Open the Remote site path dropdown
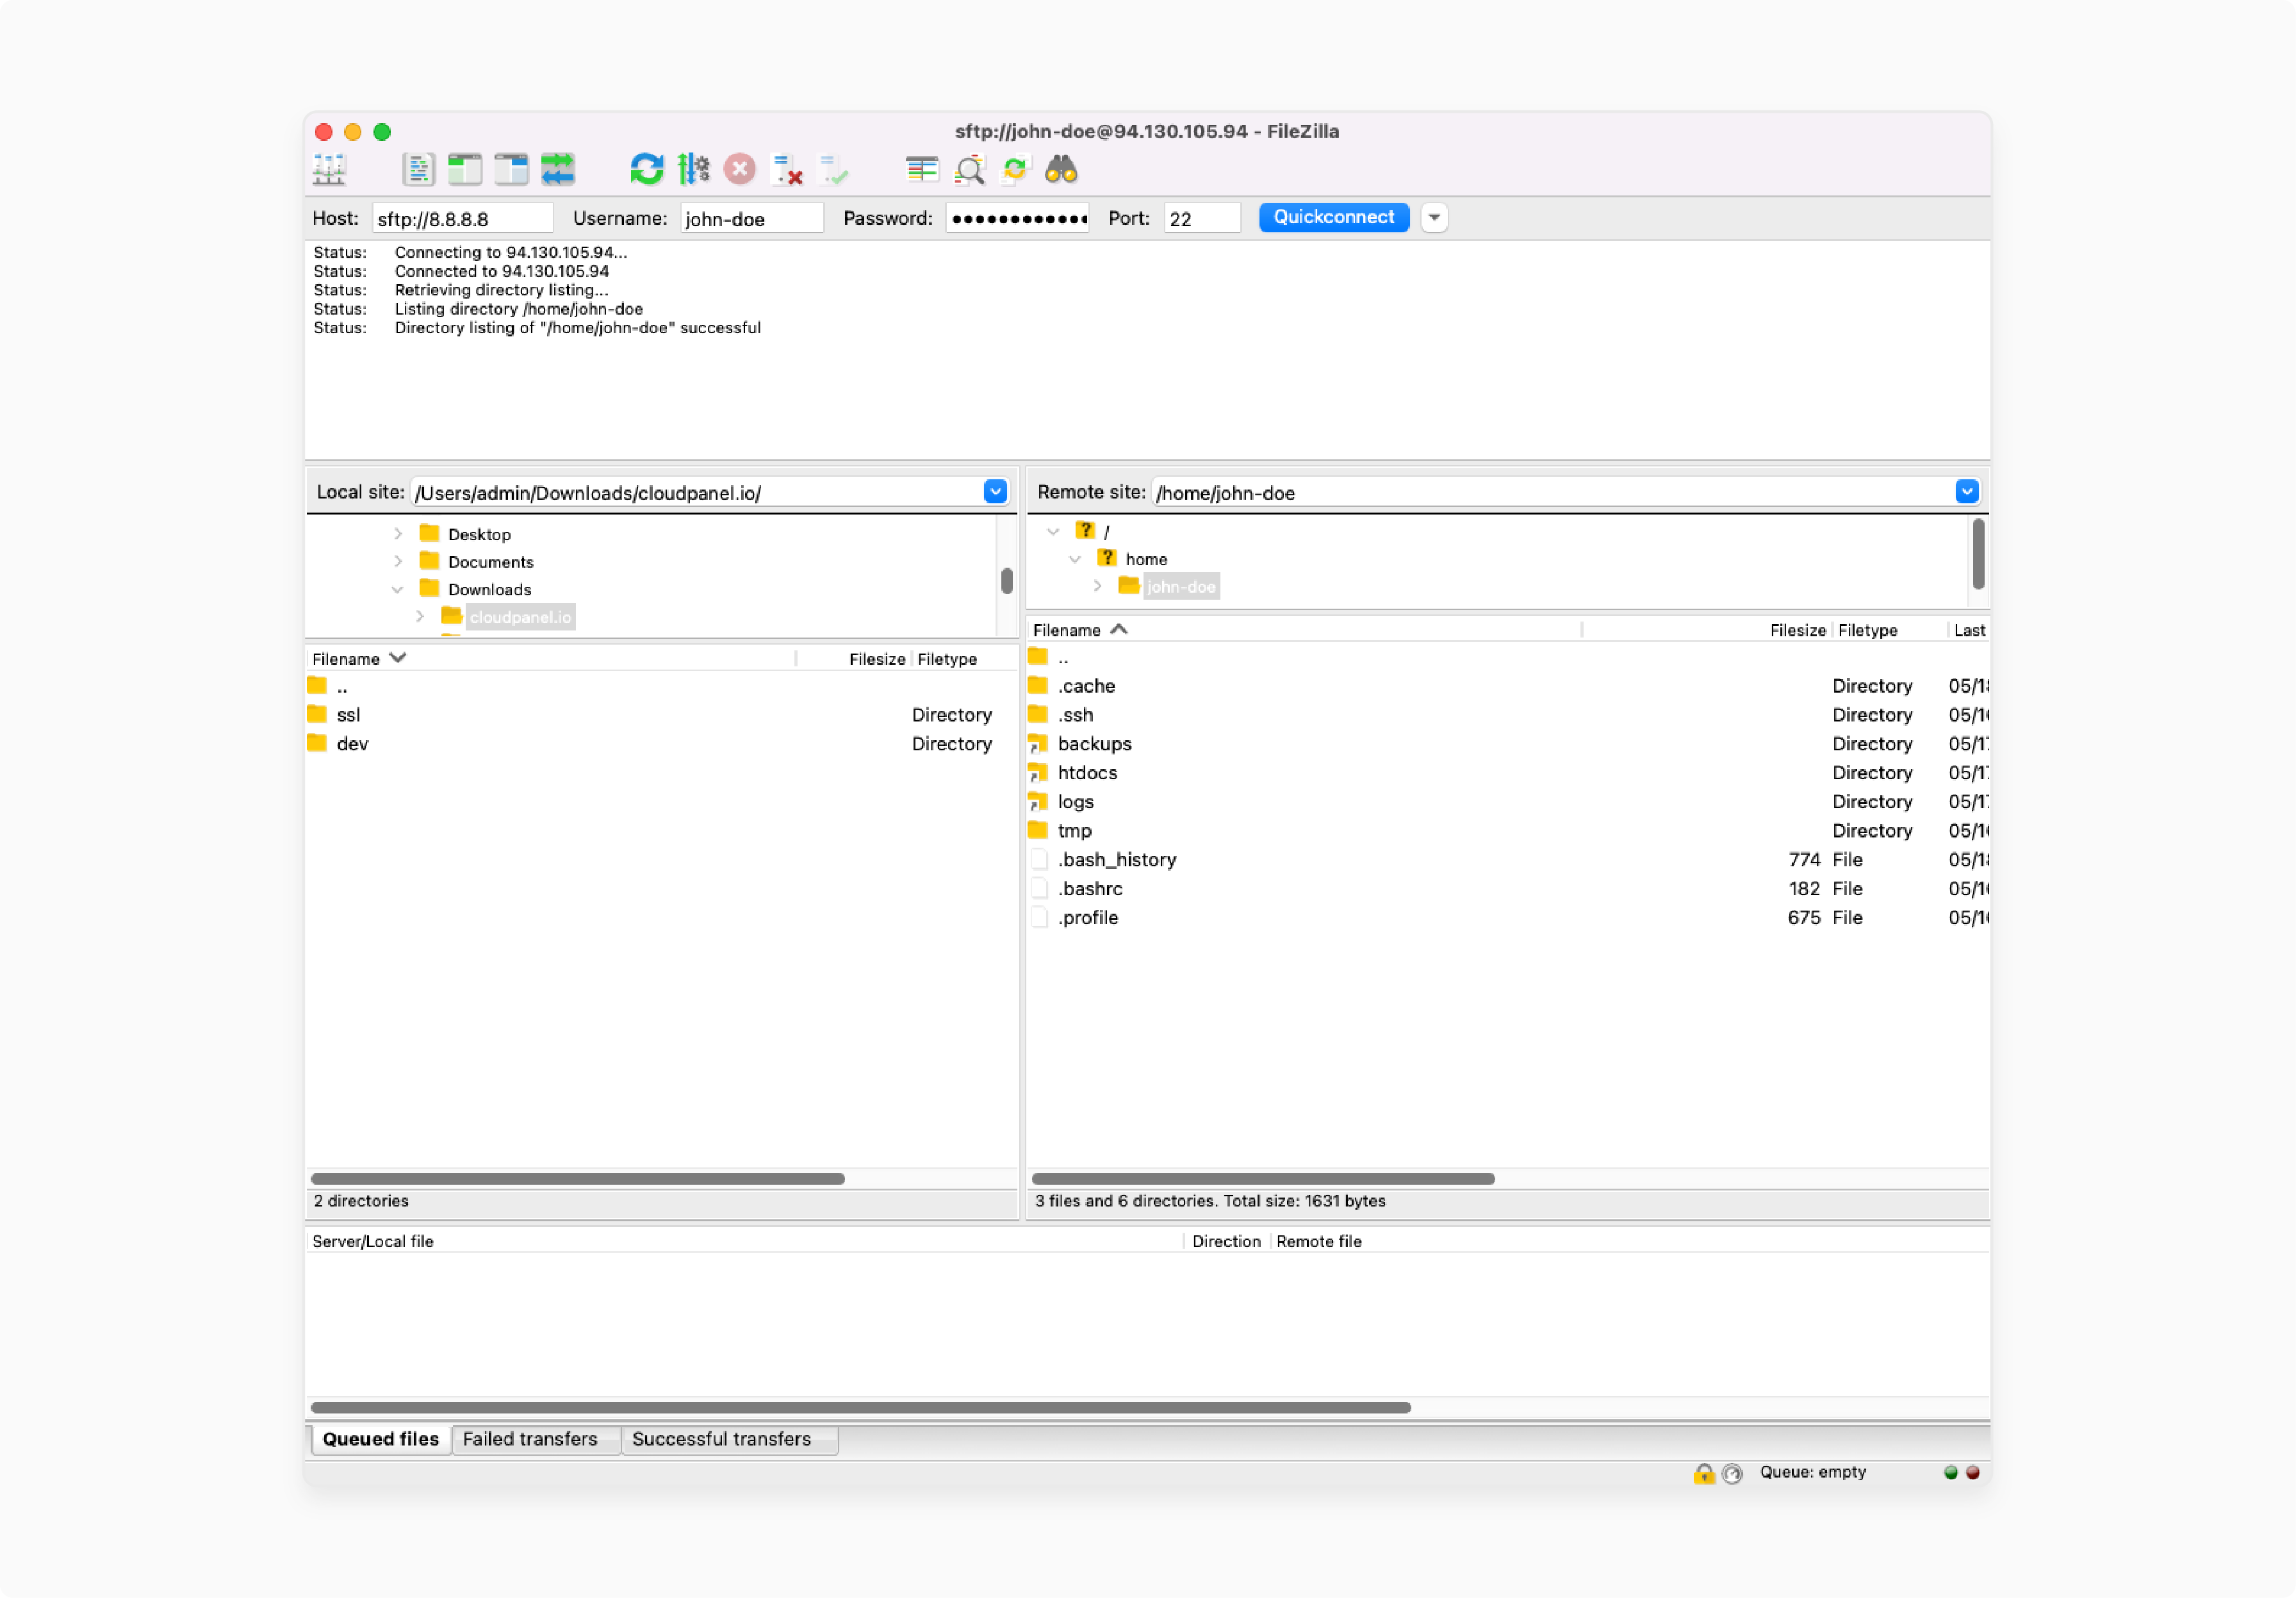 1967,492
